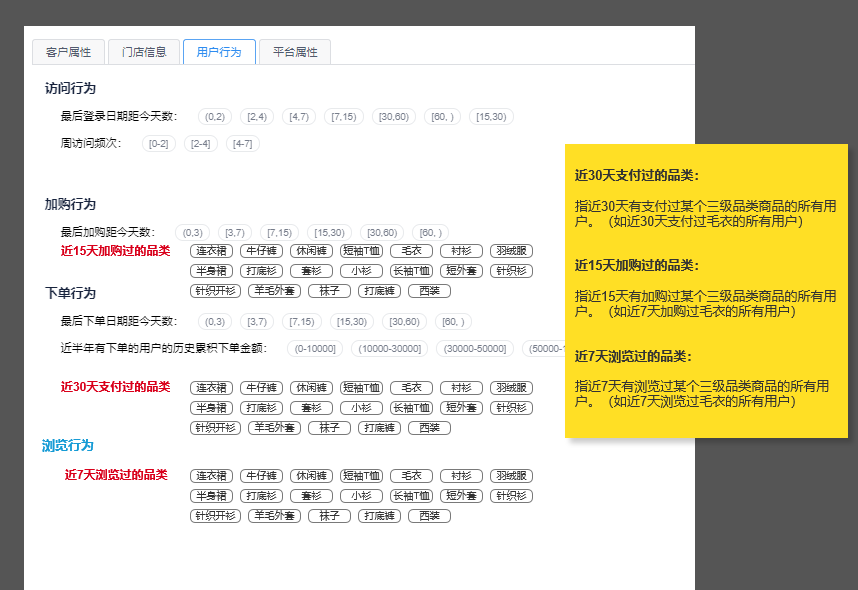Screen dimensions: 858x590
Task: Open the 门店信息 tab
Action: (x=144, y=52)
